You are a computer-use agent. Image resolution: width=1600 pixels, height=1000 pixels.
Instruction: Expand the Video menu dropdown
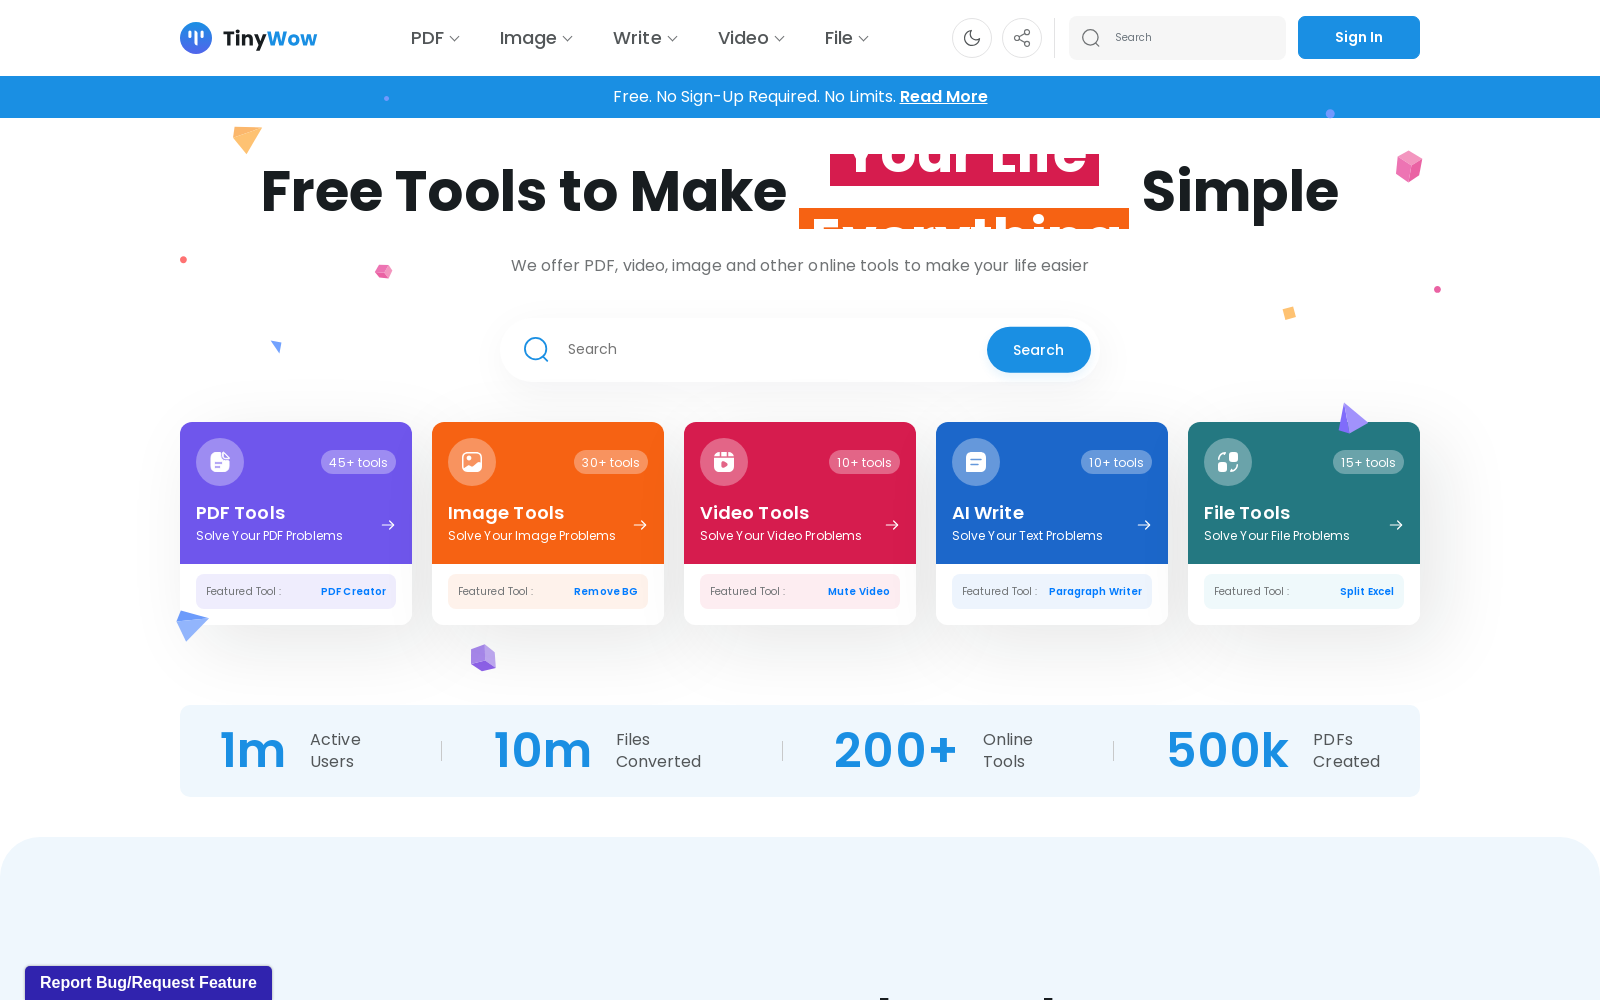pos(751,38)
